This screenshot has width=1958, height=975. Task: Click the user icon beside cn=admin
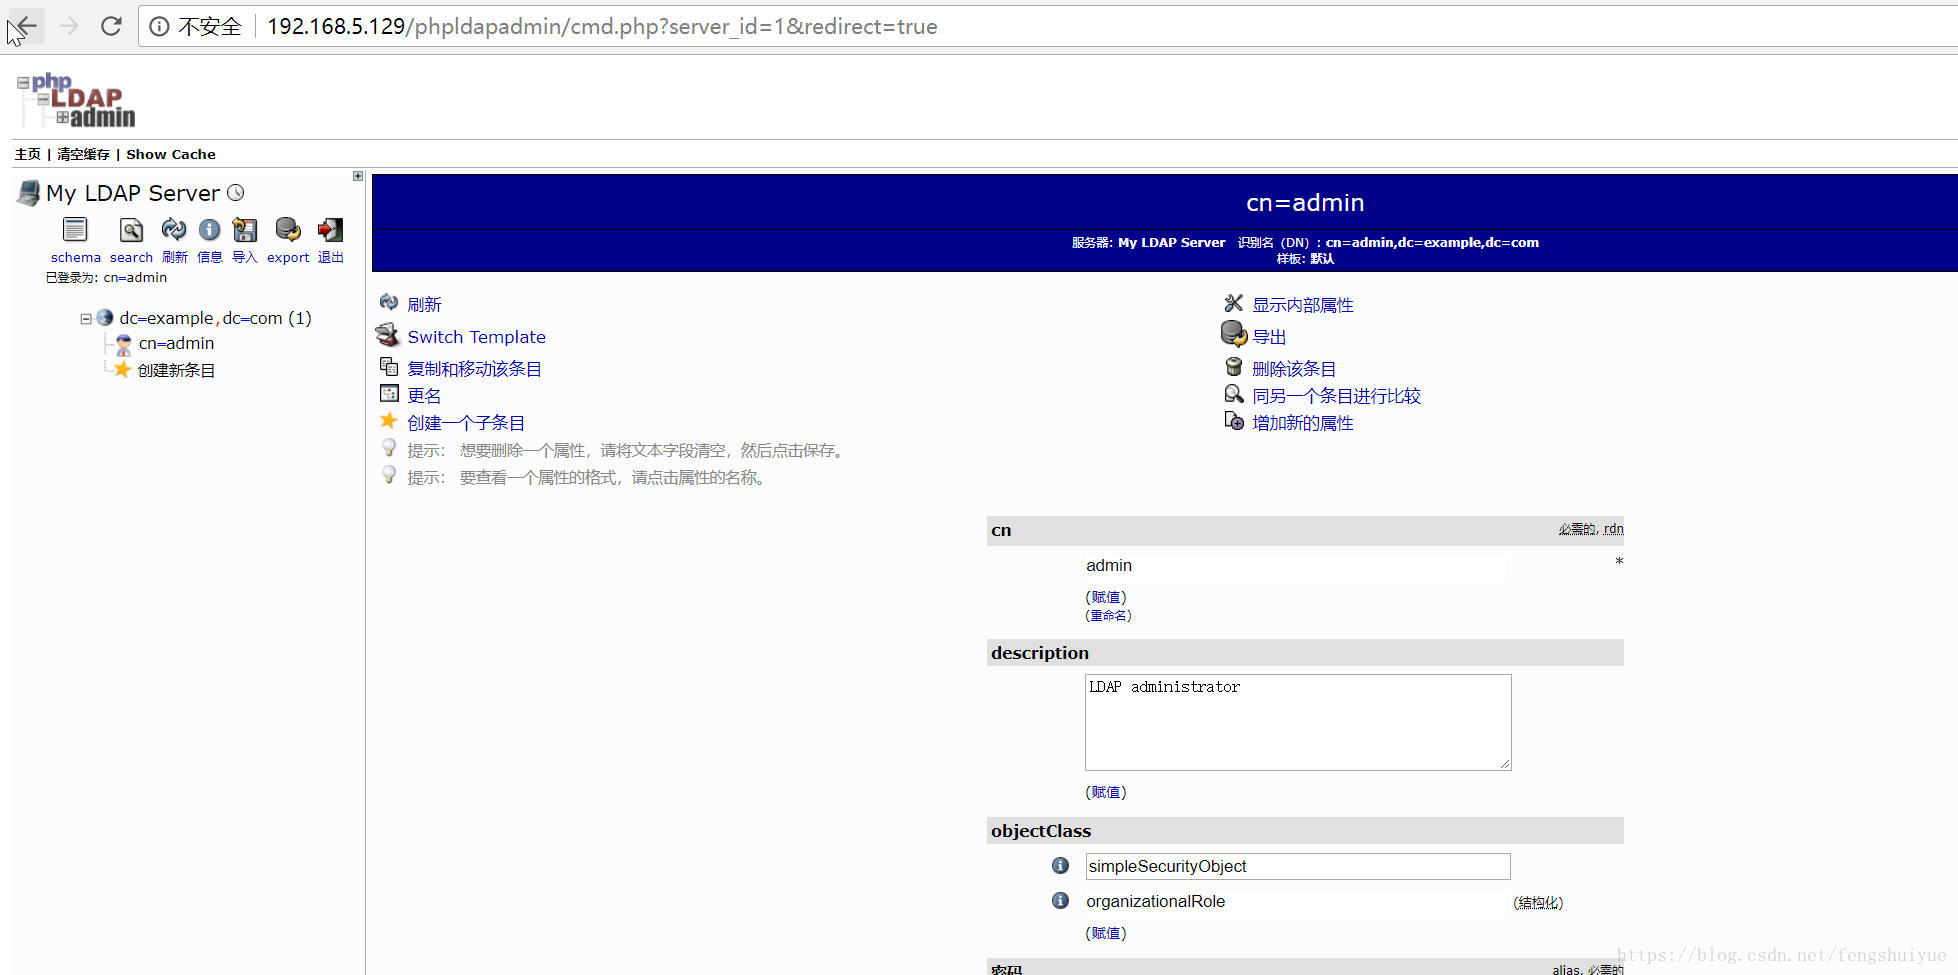coord(123,344)
